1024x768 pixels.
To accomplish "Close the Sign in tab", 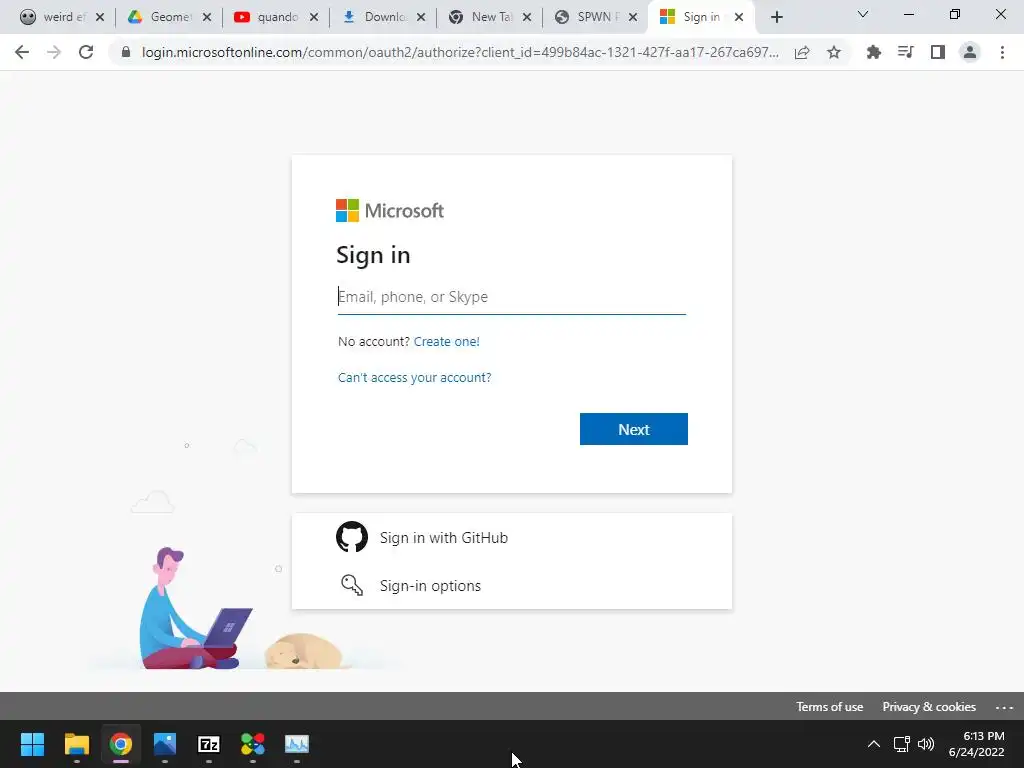I will coord(739,17).
